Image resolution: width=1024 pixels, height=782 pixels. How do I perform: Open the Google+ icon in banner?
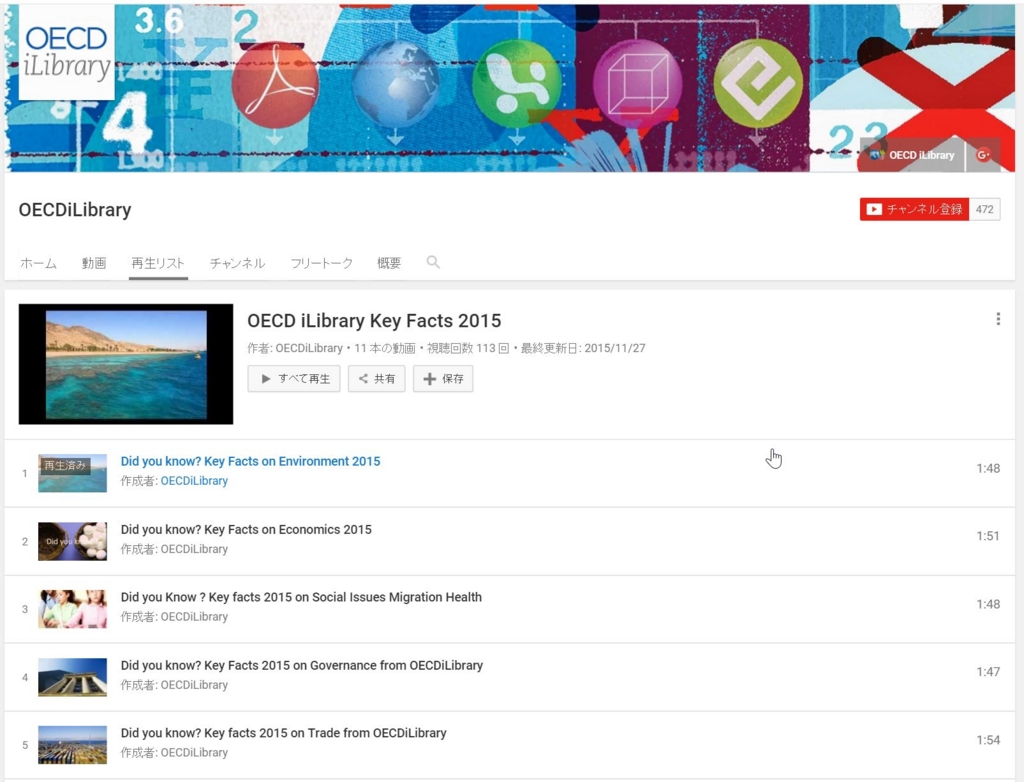[983, 155]
